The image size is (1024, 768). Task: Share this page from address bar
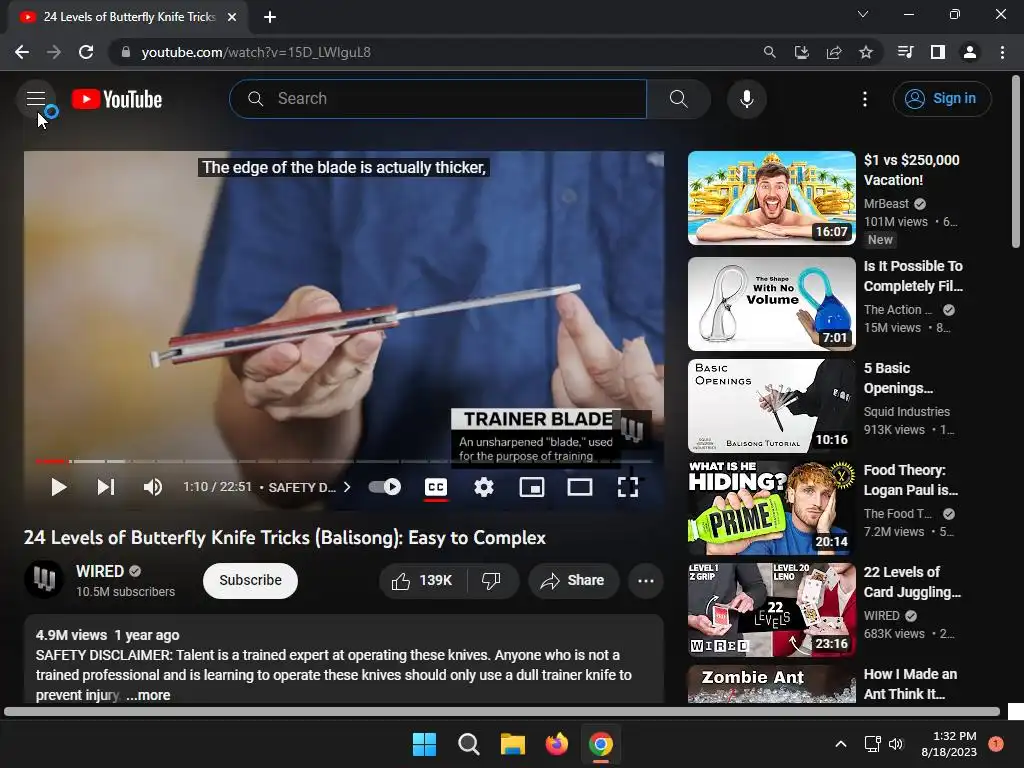[834, 52]
